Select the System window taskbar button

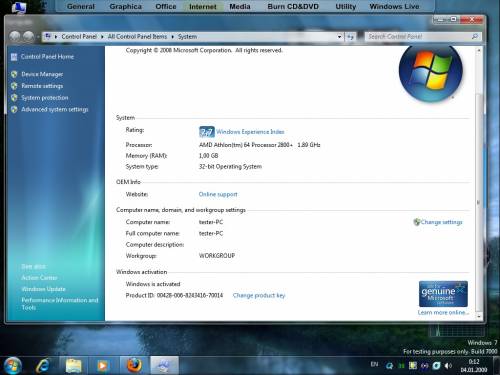164,366
